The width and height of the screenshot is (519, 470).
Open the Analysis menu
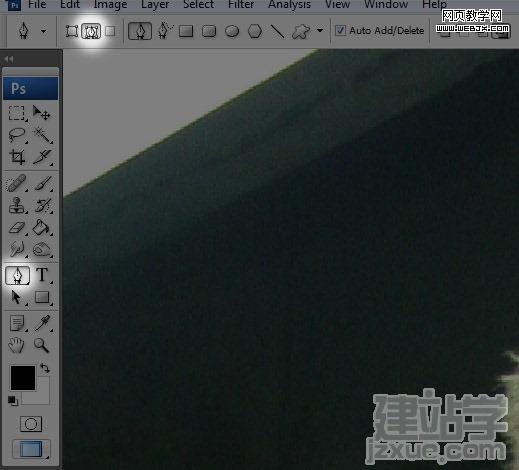pos(289,5)
